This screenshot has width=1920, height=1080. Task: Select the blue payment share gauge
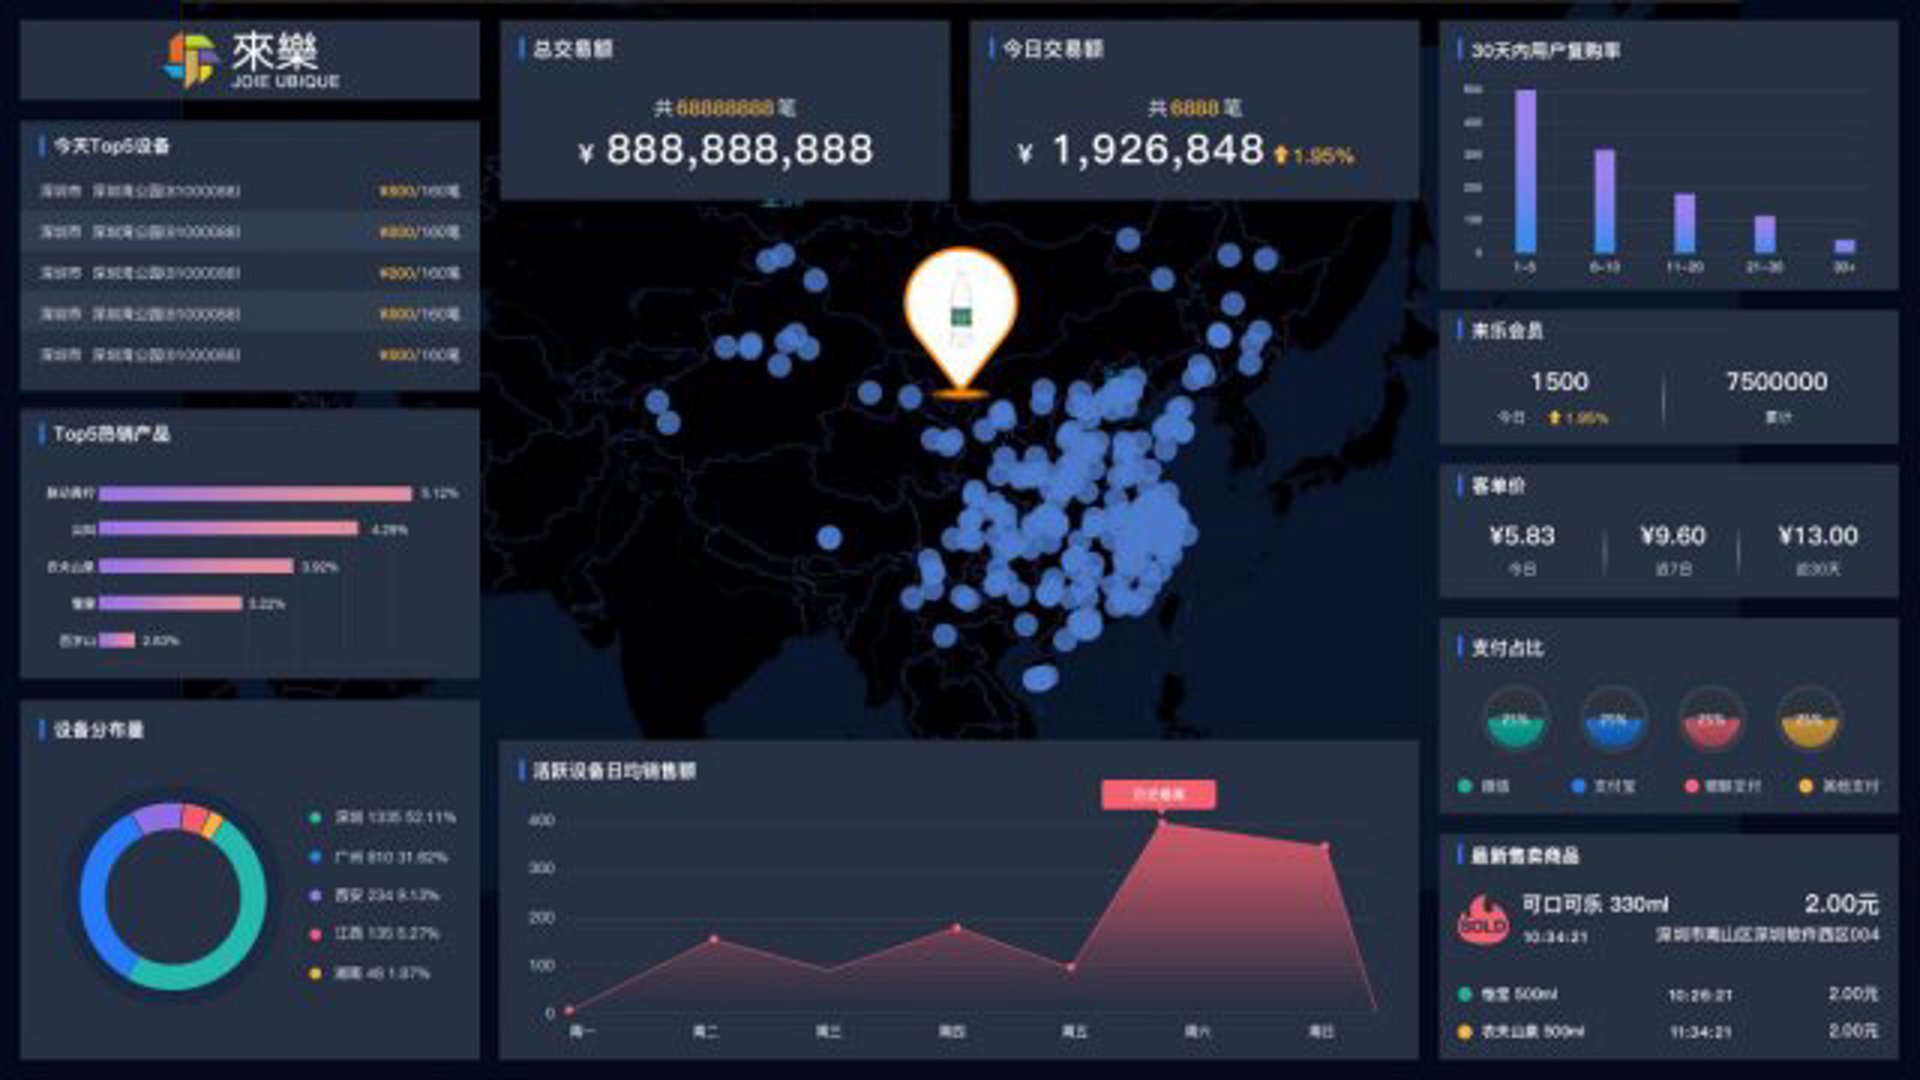[x=1613, y=718]
